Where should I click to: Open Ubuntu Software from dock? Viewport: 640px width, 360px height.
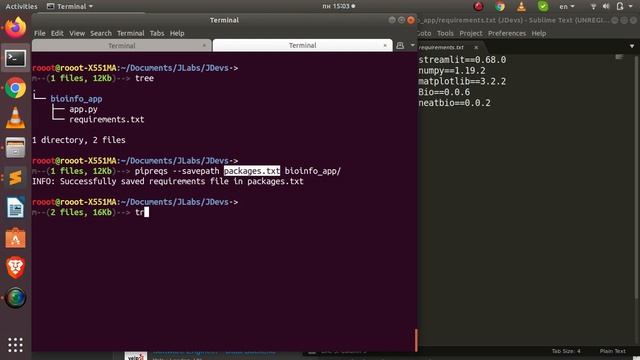point(16,238)
